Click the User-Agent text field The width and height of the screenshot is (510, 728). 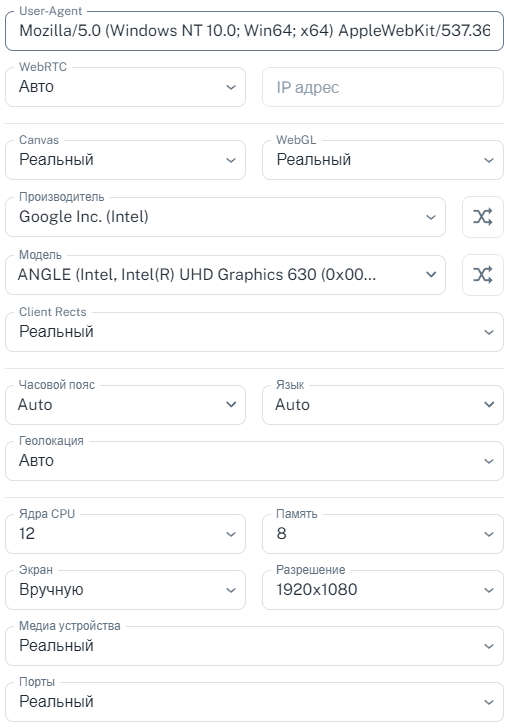[254, 31]
